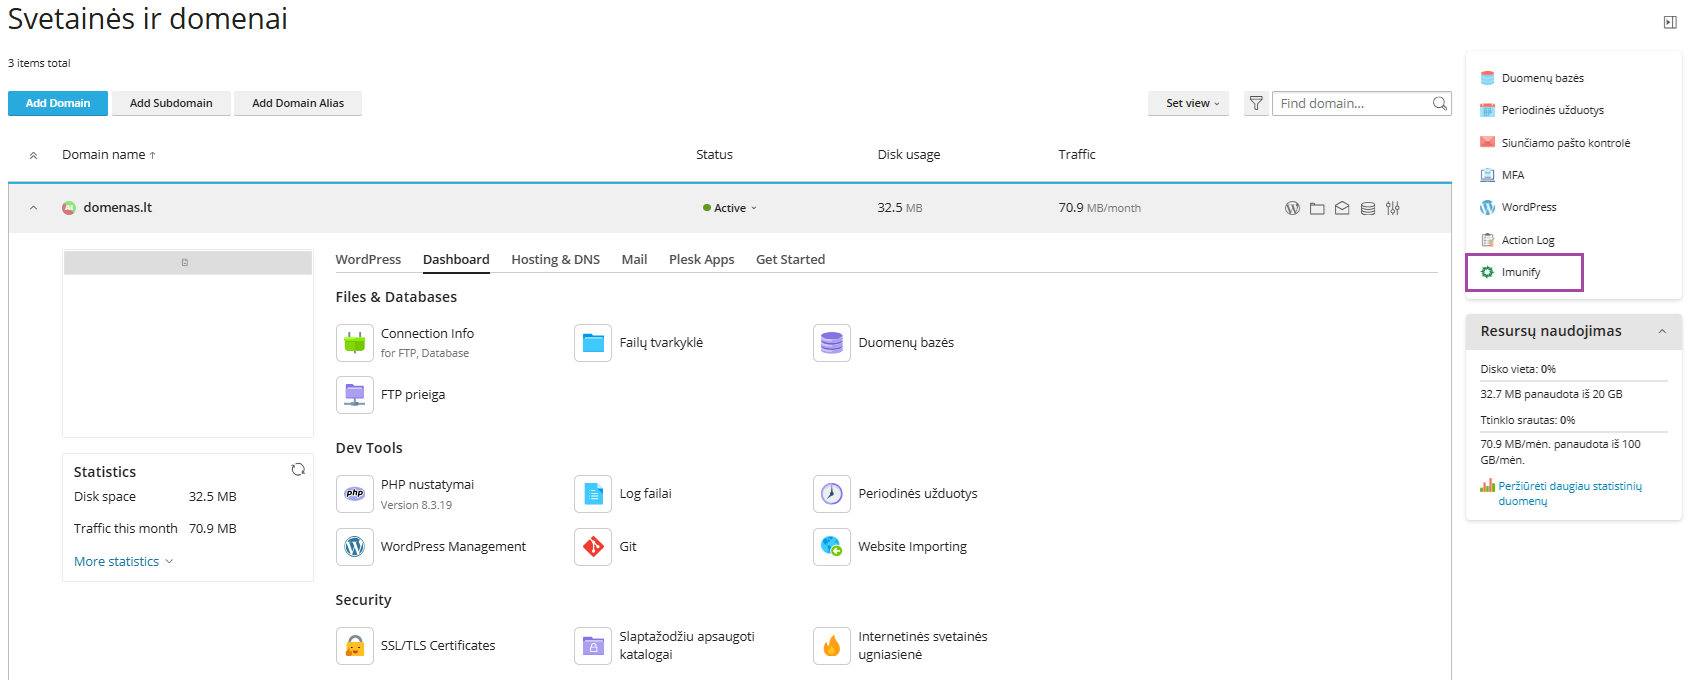
Task: Open SSL/TLS Certificates icon
Action: coord(355,646)
